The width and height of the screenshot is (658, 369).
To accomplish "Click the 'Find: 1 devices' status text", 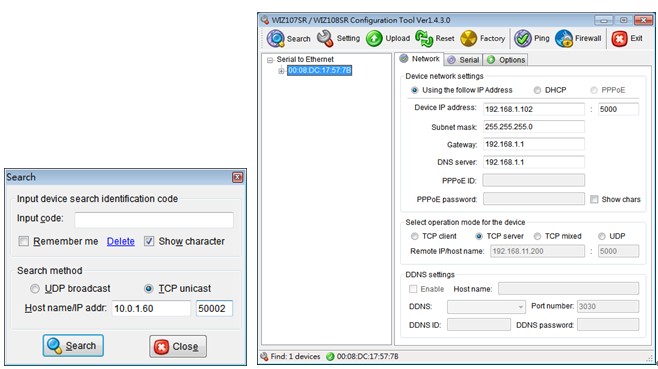I will point(295,356).
